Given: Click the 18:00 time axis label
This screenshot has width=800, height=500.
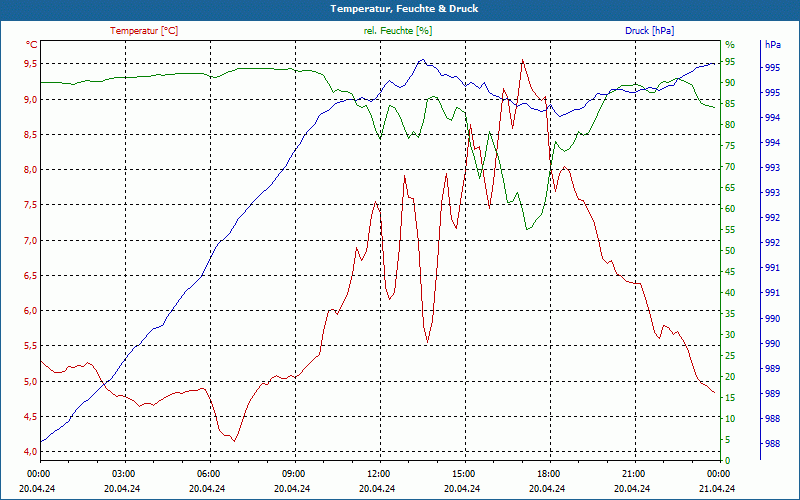Looking at the screenshot, I should coord(548,473).
